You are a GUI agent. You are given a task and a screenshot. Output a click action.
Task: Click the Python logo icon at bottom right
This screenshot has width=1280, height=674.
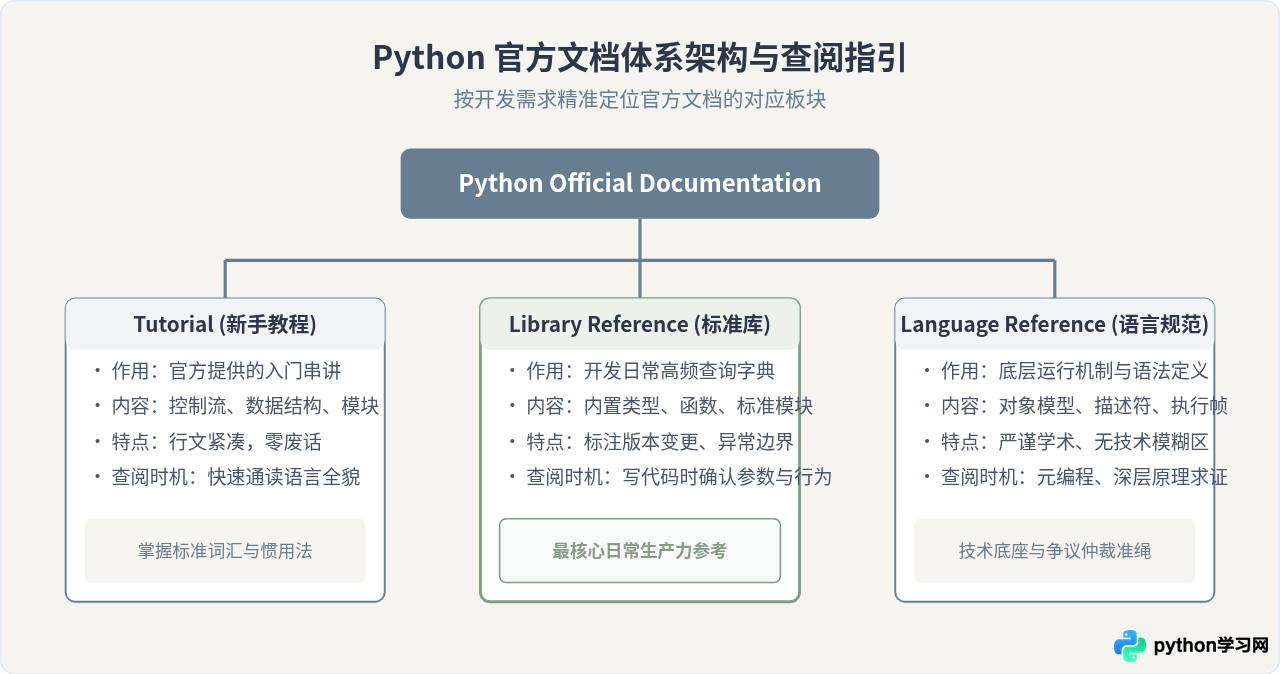(x=1130, y=646)
